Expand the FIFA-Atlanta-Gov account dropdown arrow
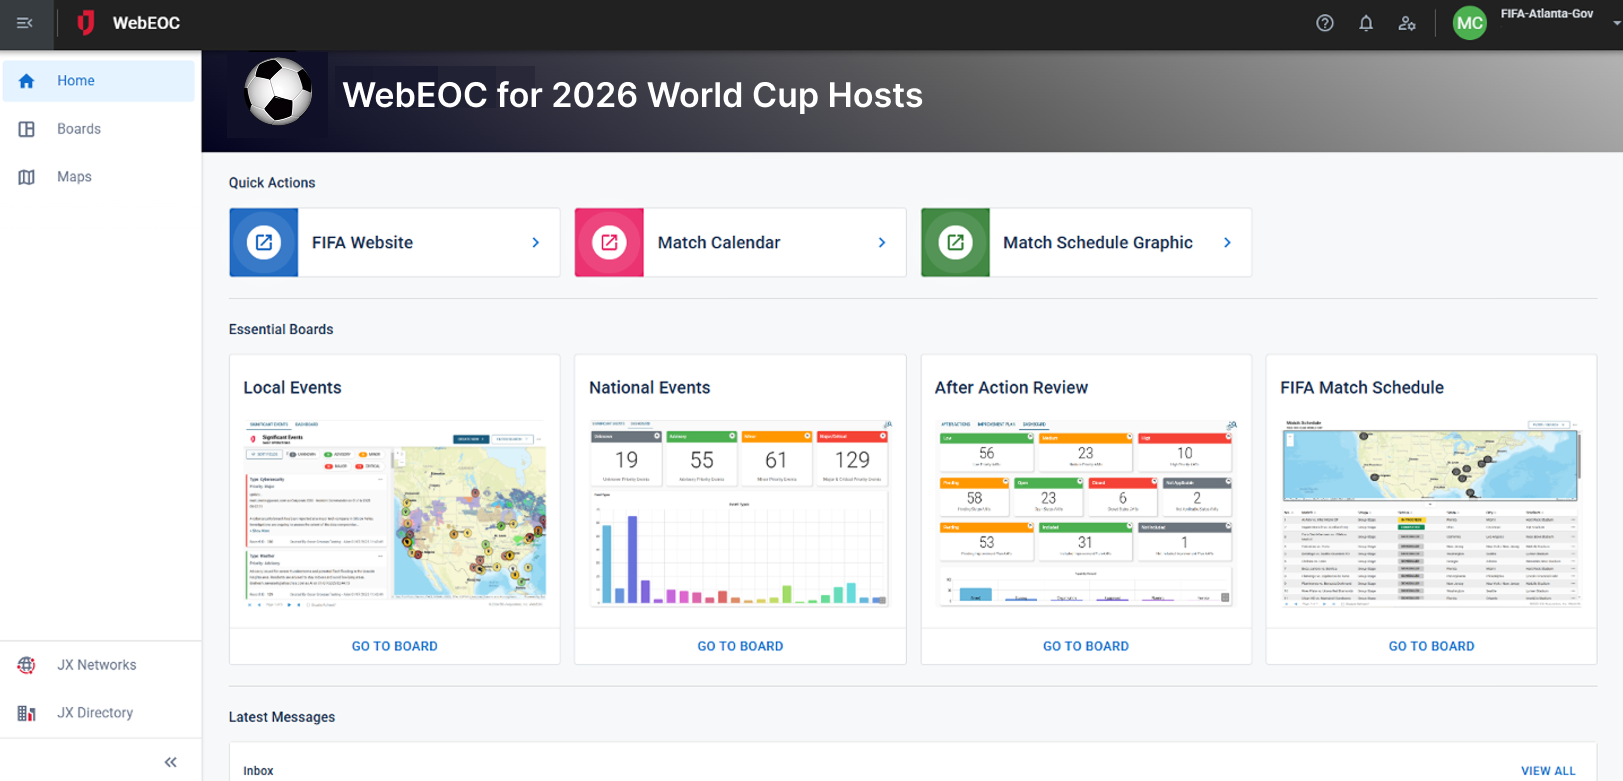This screenshot has height=781, width=1623. point(1616,22)
